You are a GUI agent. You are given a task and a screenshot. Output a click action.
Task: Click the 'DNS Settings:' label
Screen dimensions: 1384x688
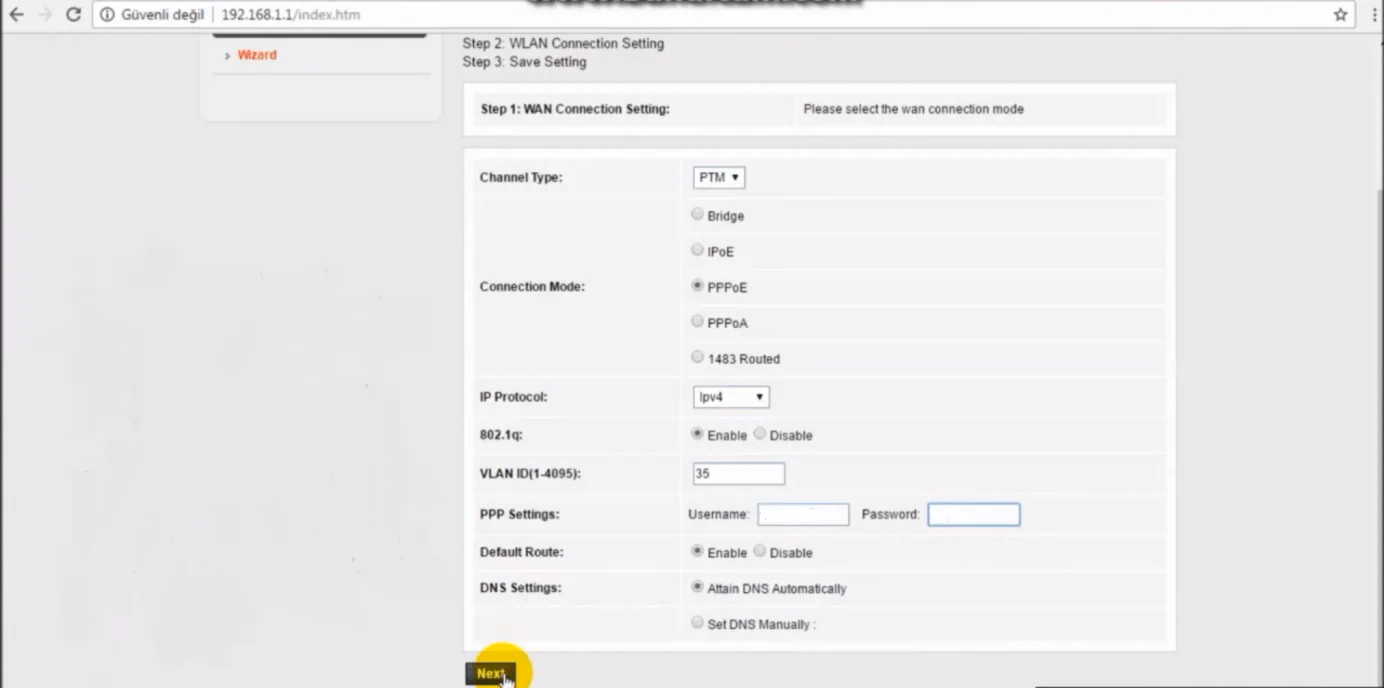pyautogui.click(x=520, y=588)
